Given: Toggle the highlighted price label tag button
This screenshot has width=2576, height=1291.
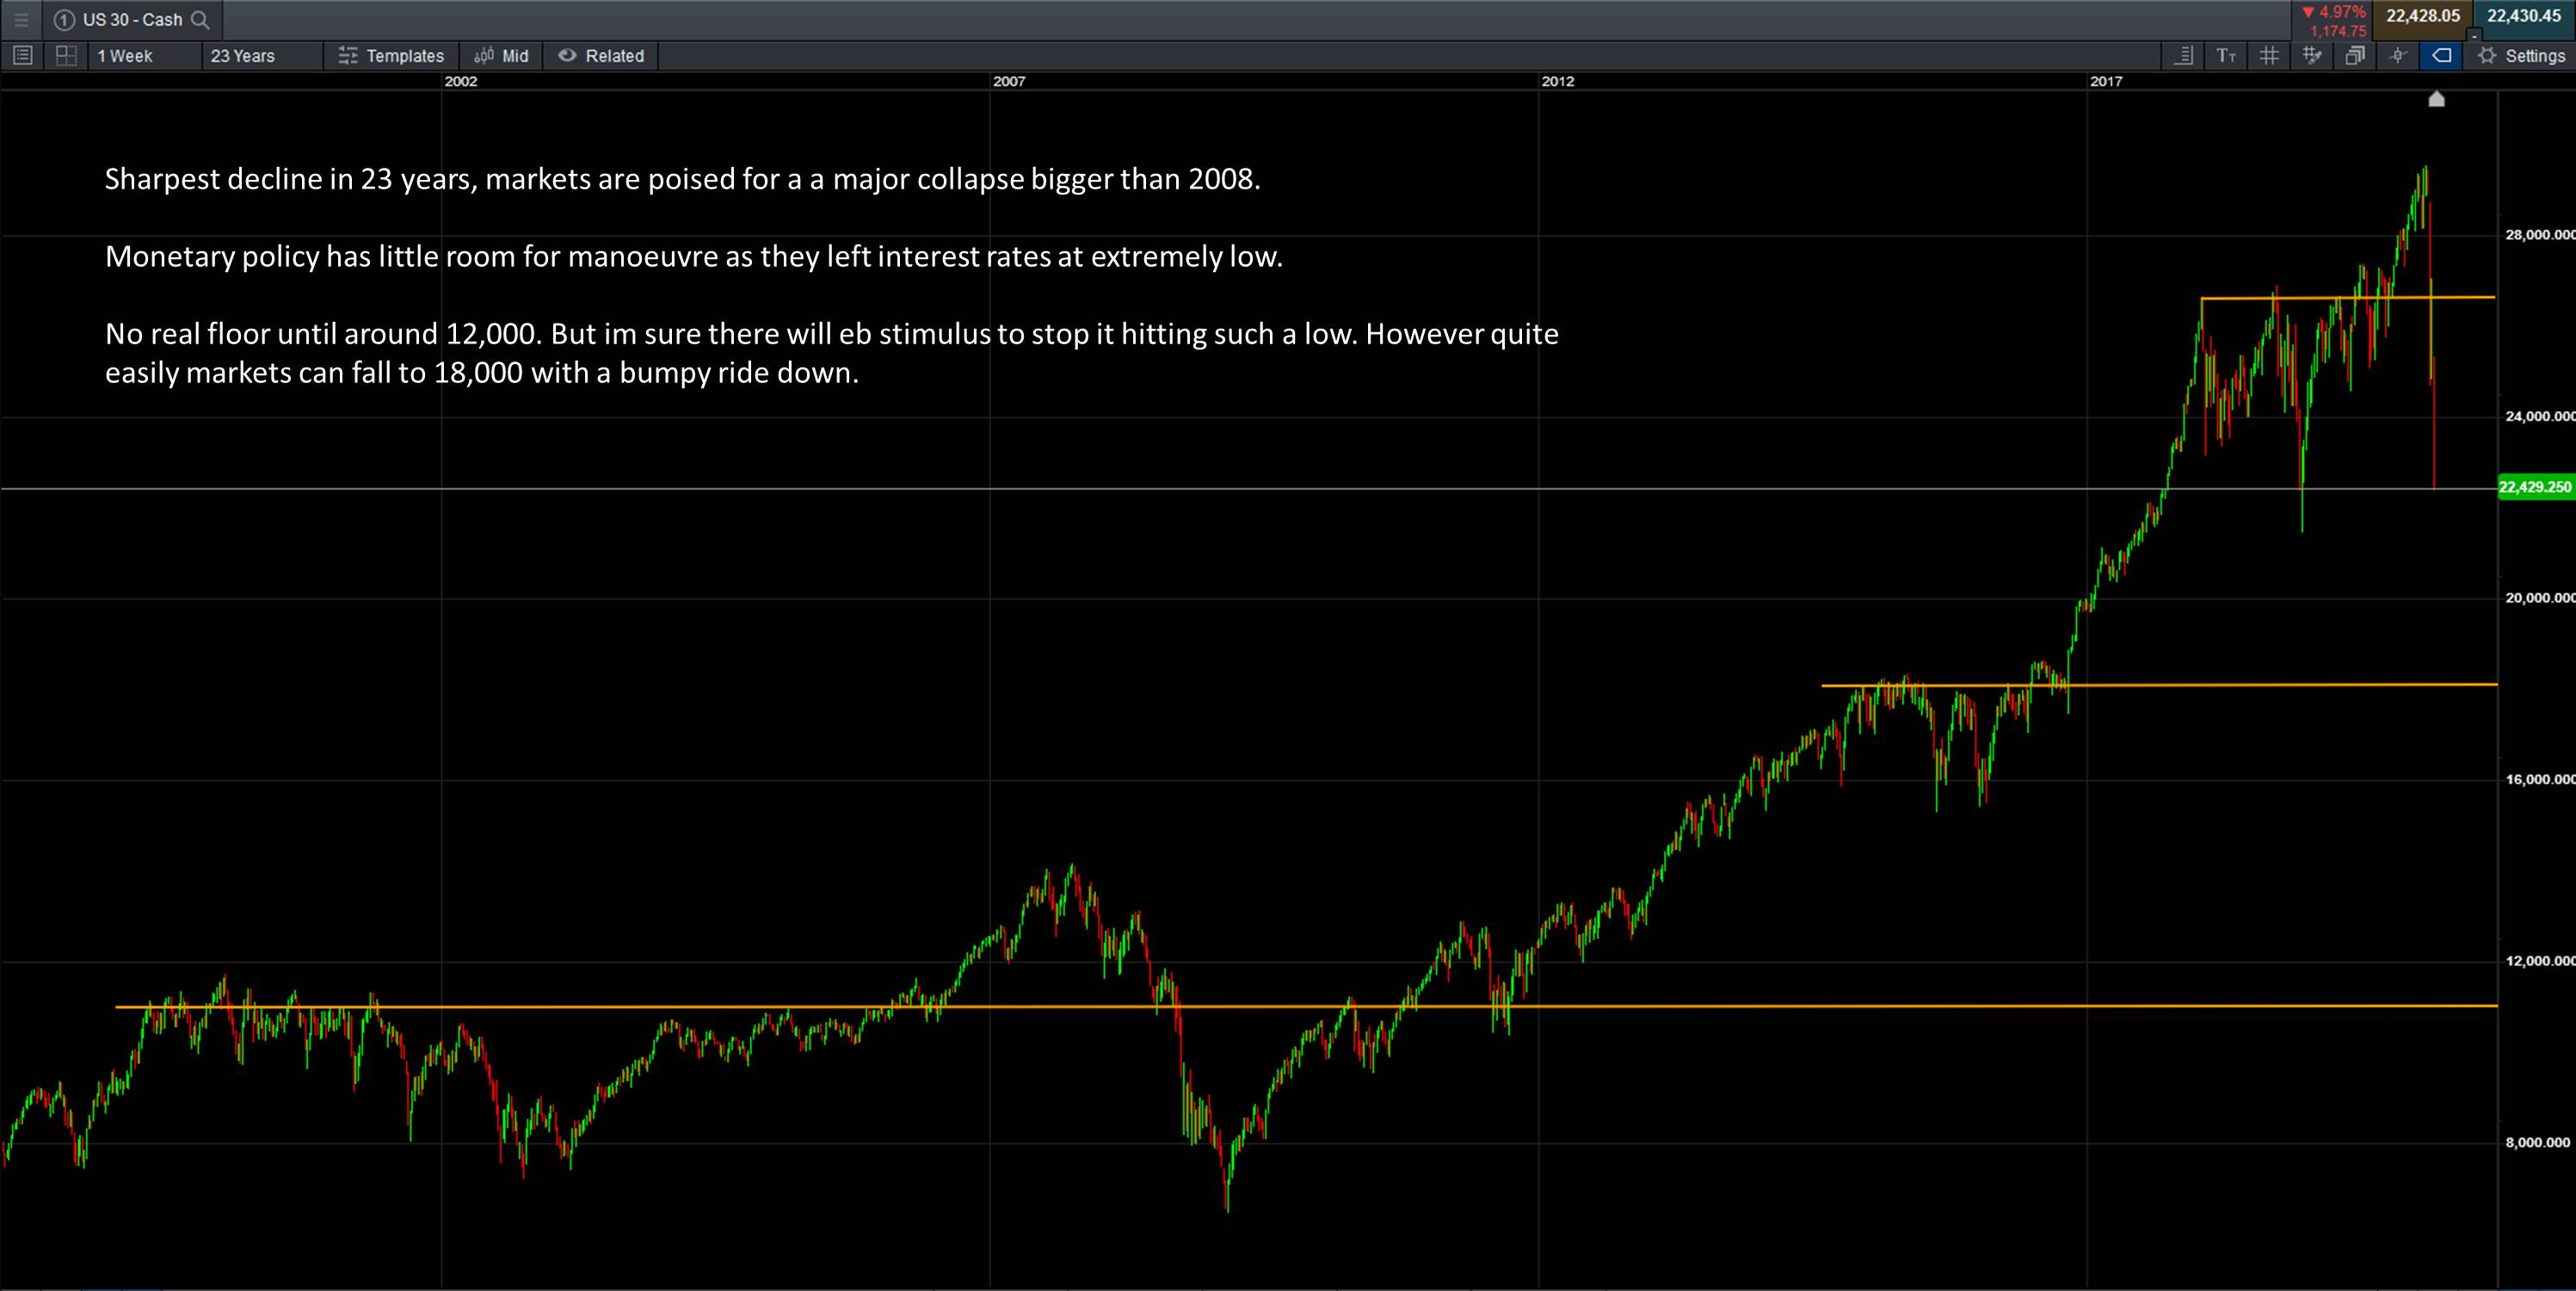Looking at the screenshot, I should click(2441, 56).
